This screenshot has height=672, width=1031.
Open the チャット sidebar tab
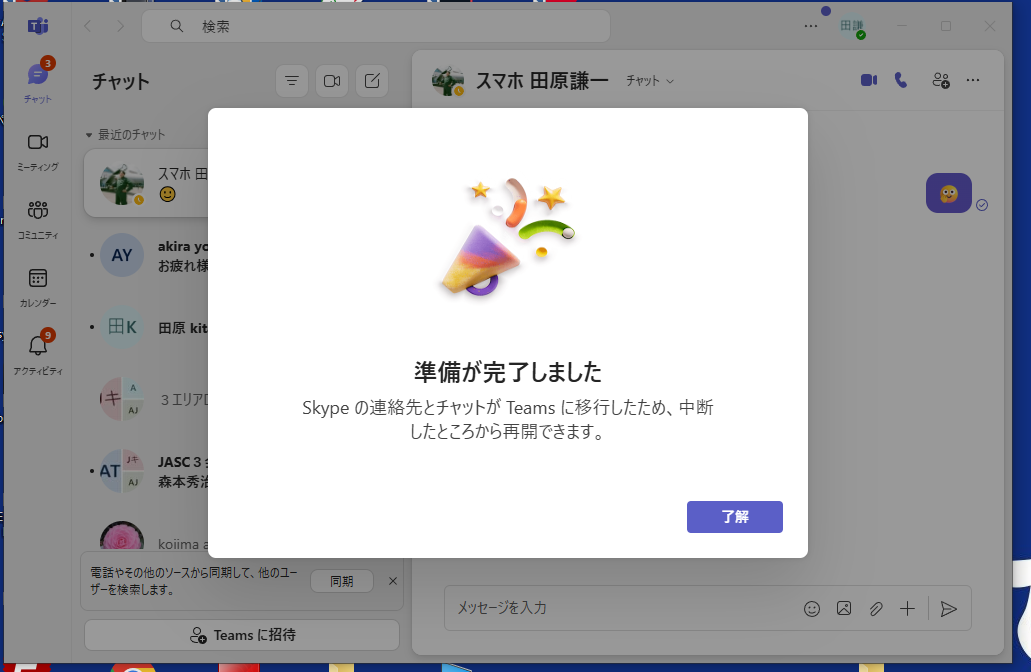(x=37, y=82)
